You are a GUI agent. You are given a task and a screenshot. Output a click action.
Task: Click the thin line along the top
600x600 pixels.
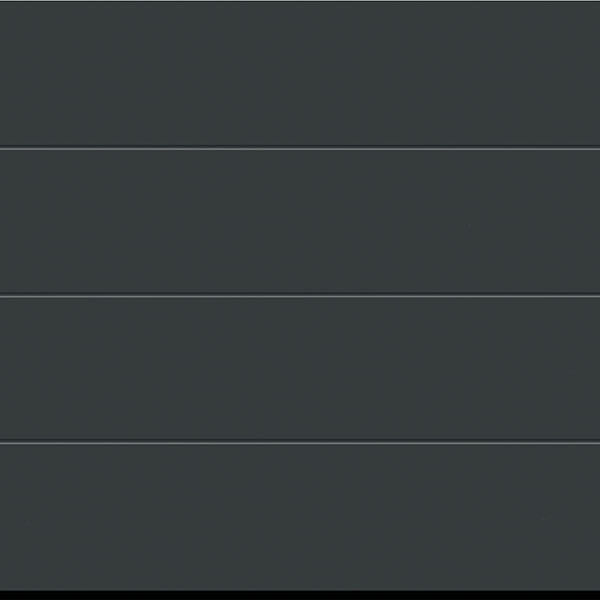click(300, 2)
